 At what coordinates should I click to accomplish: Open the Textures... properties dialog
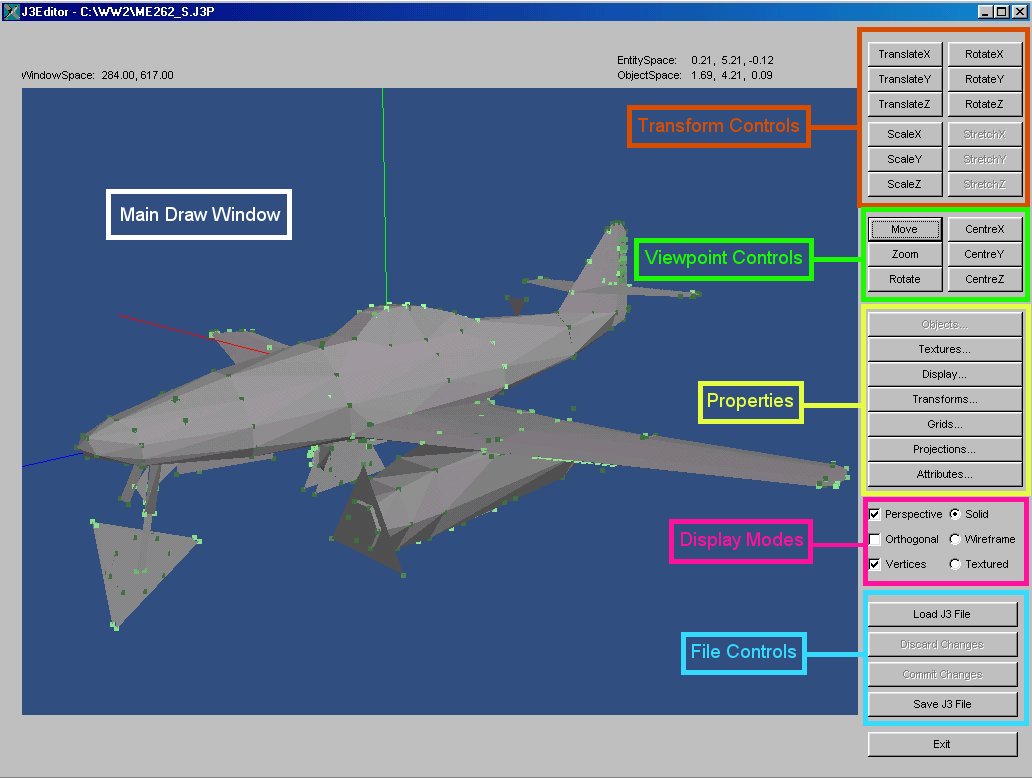point(944,350)
